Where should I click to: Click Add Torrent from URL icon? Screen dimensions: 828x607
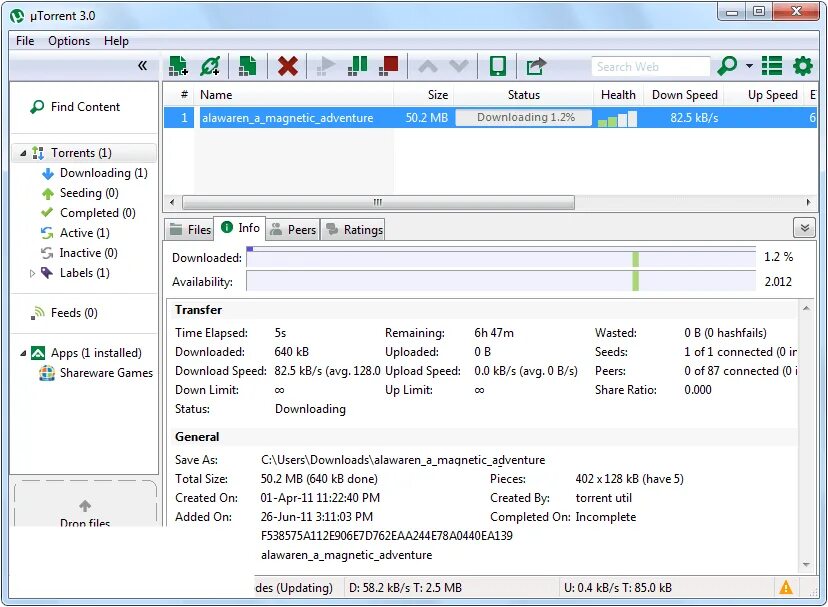(x=210, y=66)
